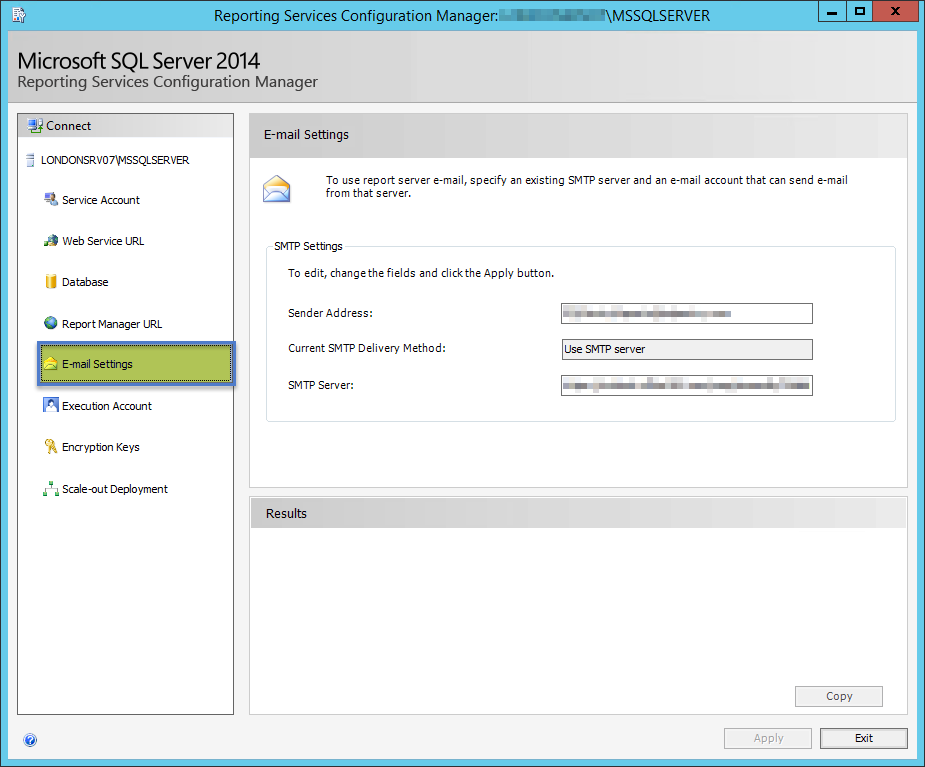This screenshot has height=767, width=925.
Task: Click the SMTP Server input field
Action: click(687, 385)
